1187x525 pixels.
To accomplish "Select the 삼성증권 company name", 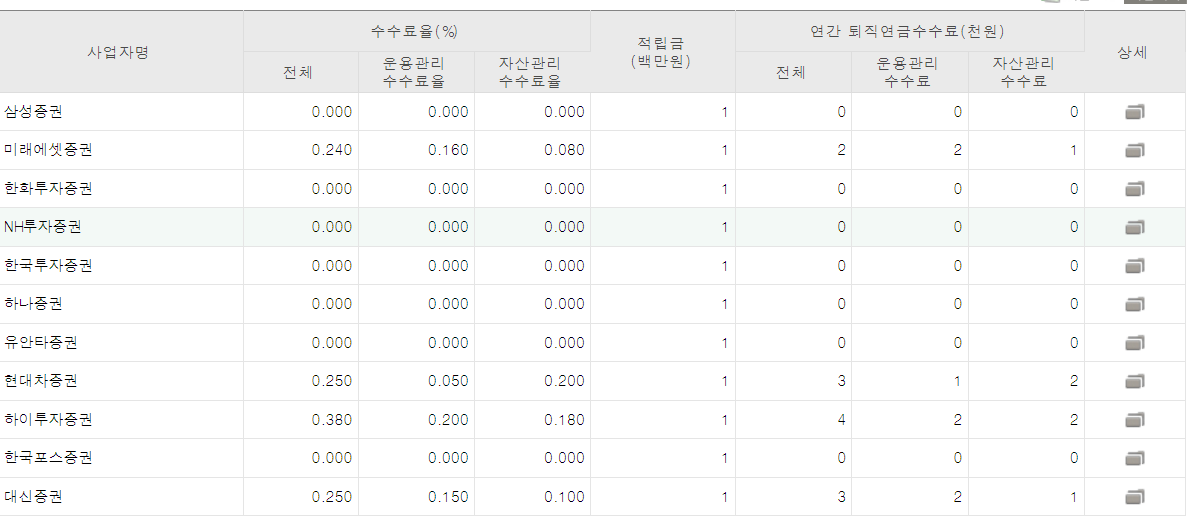I will coord(33,112).
